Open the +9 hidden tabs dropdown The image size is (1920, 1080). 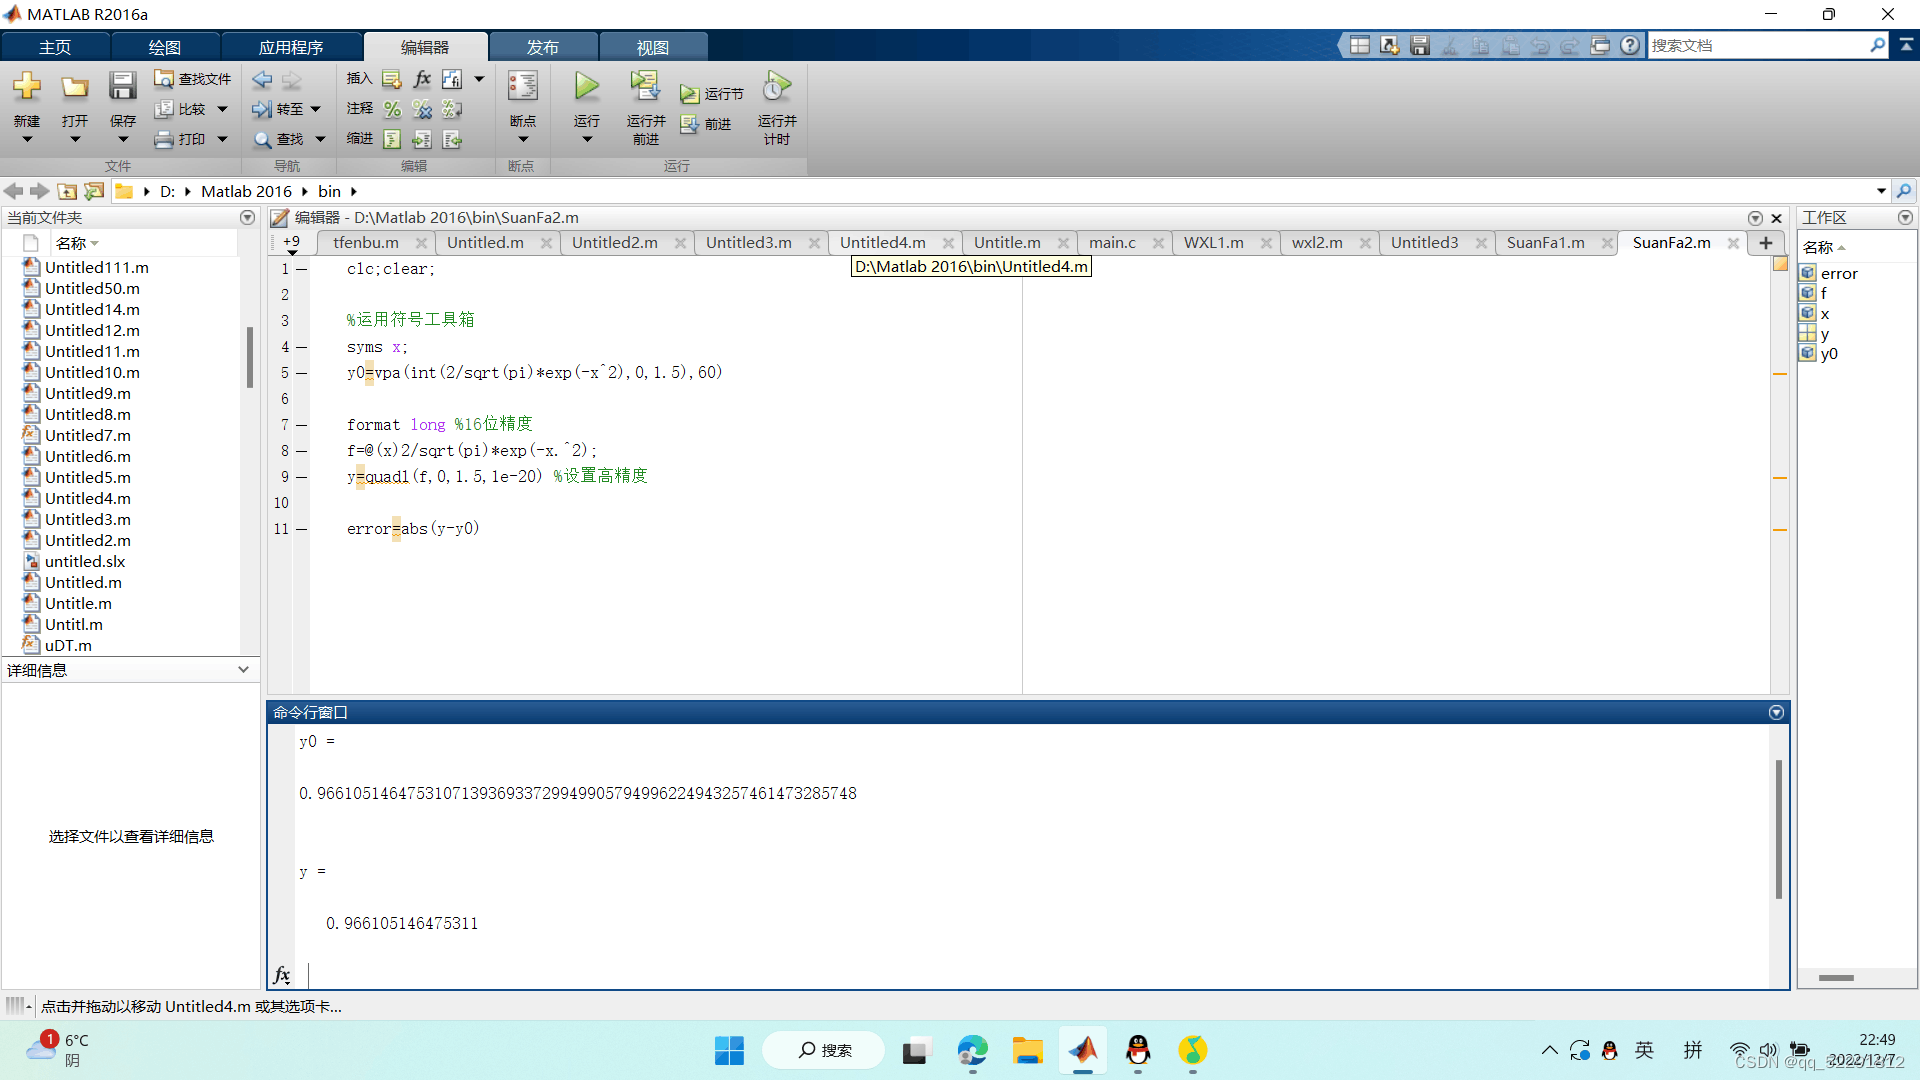tap(291, 244)
